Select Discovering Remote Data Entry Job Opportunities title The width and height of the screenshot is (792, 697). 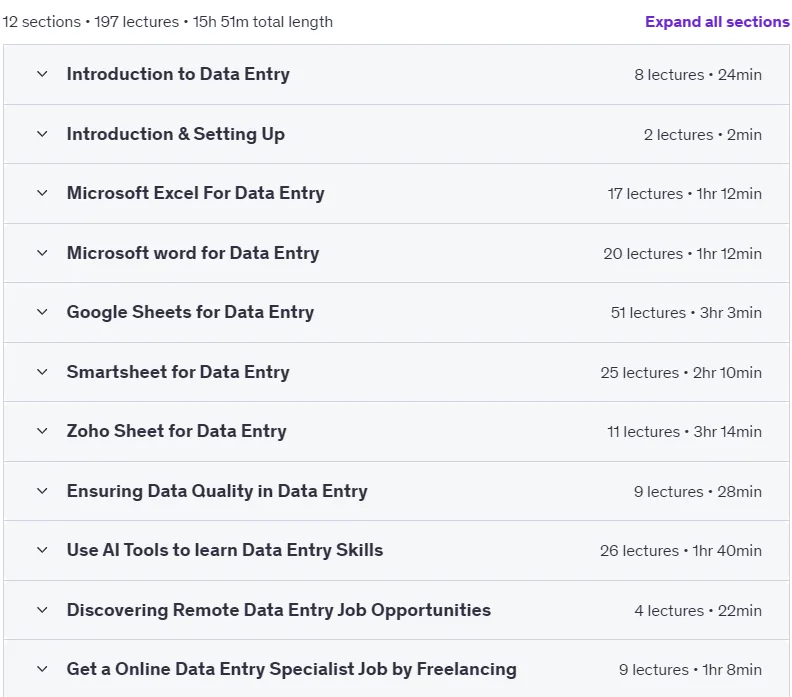pyautogui.click(x=279, y=610)
